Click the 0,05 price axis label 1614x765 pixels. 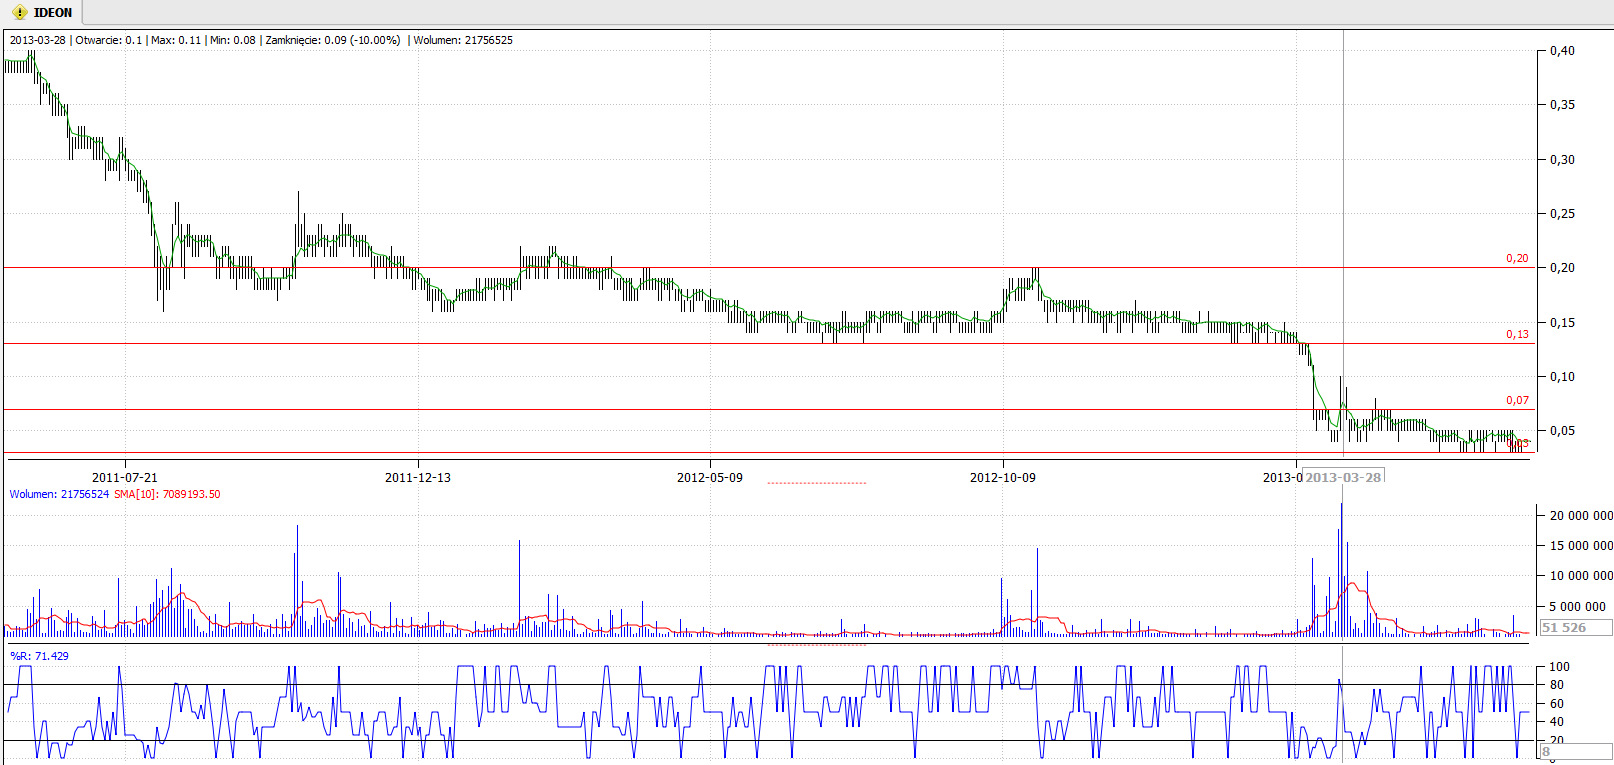pyautogui.click(x=1562, y=431)
